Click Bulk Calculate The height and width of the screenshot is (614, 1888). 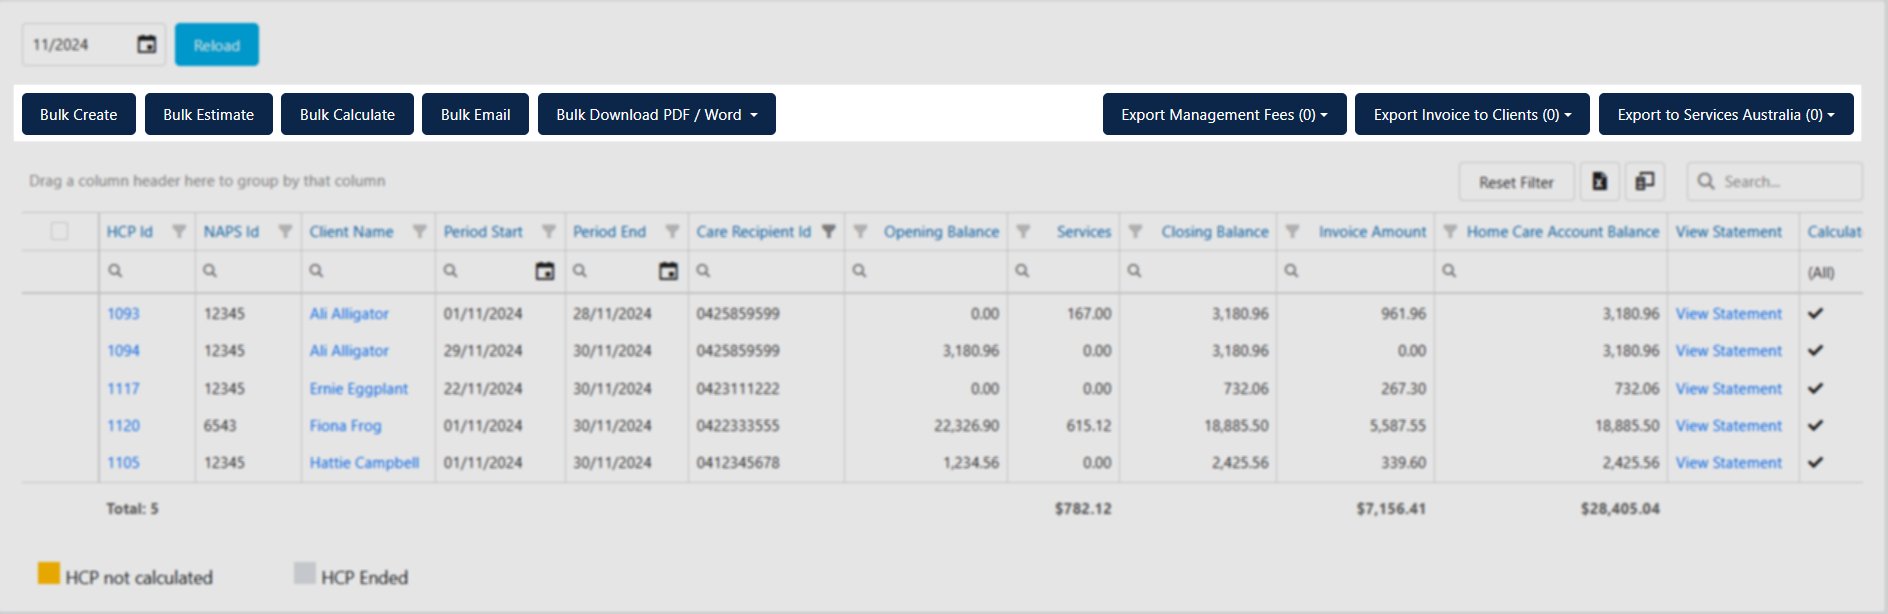point(347,114)
